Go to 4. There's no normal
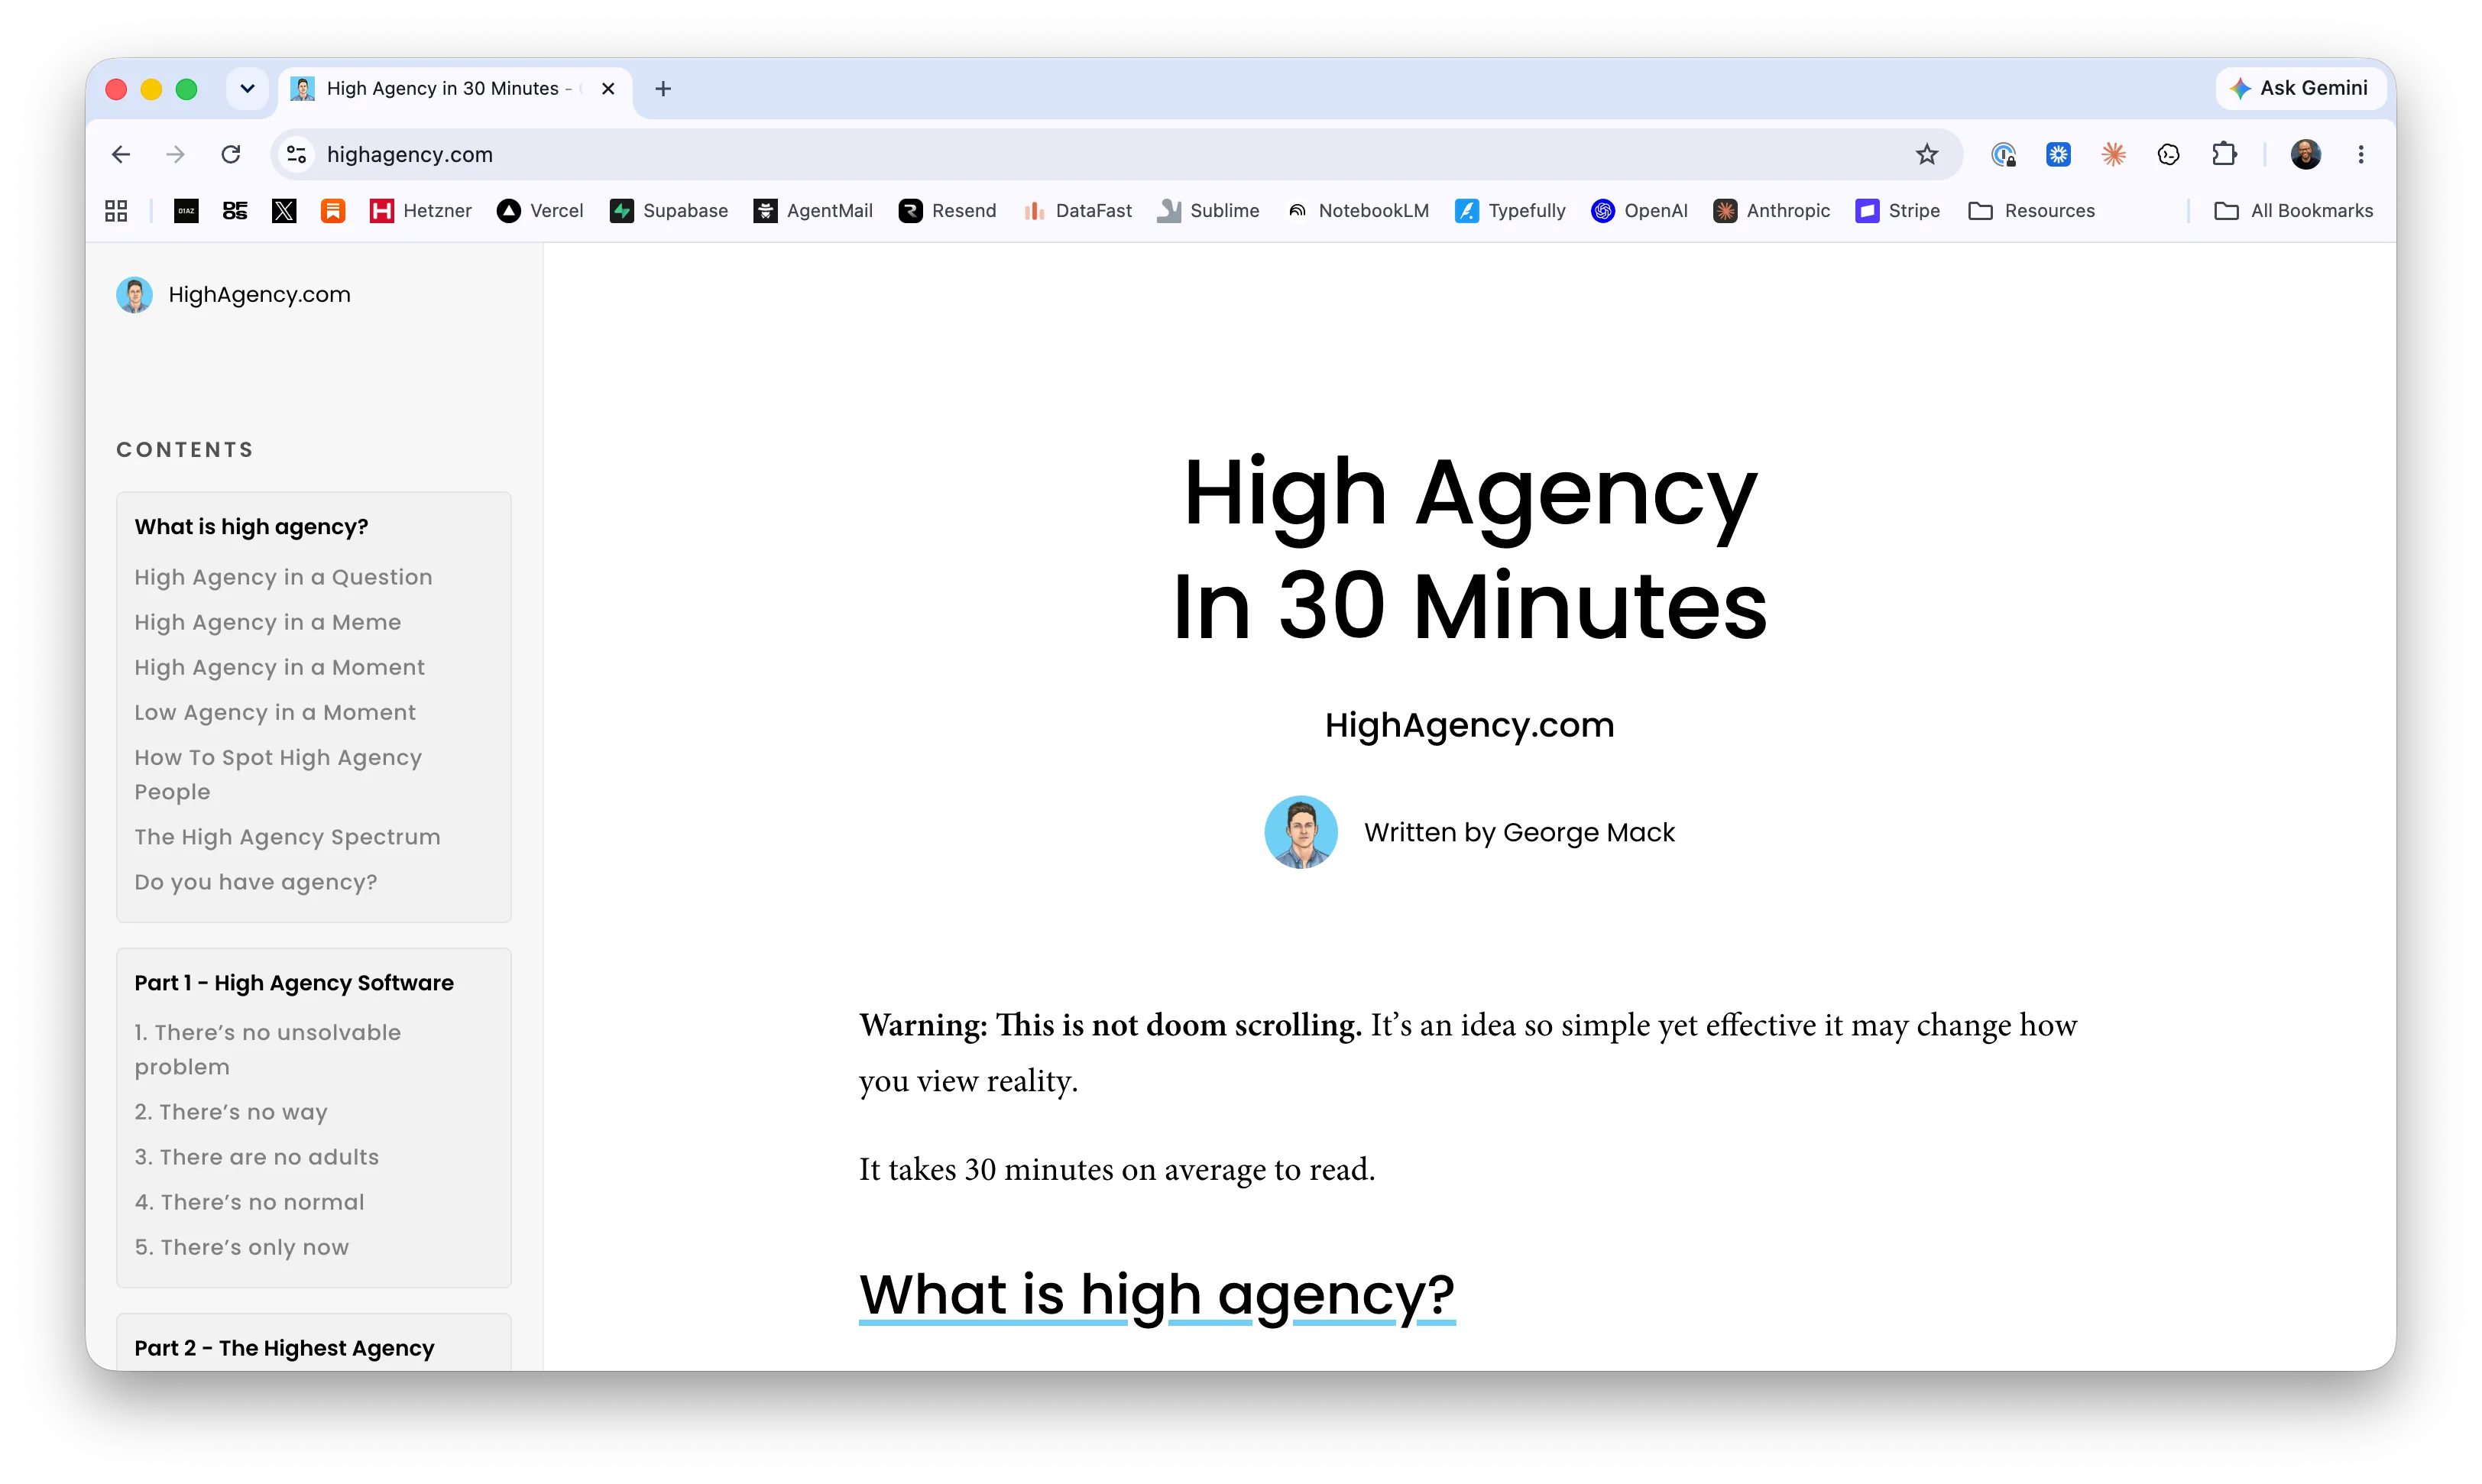 coord(249,1202)
